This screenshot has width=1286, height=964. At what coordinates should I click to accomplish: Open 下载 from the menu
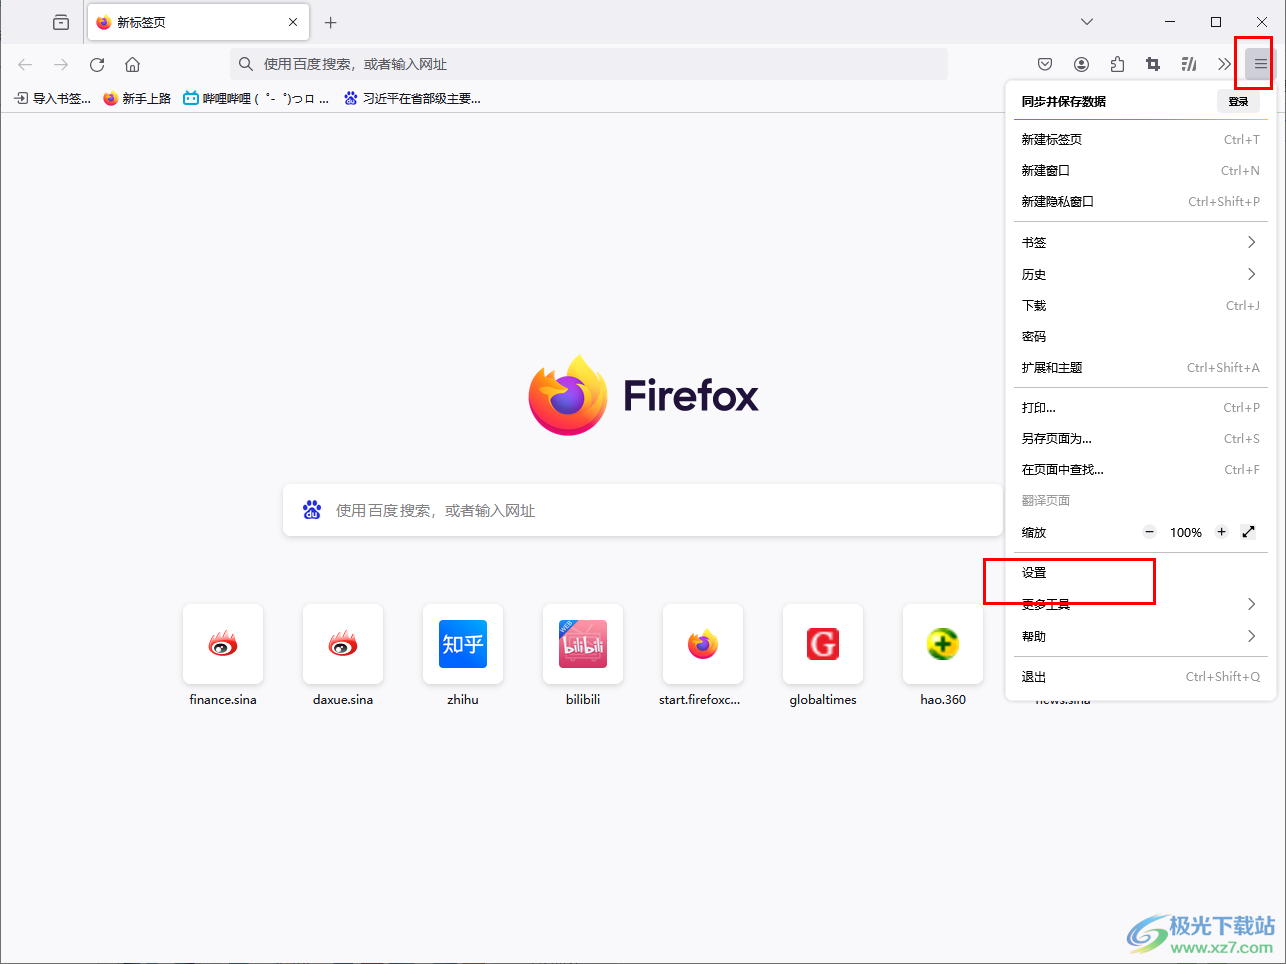tap(1140, 305)
